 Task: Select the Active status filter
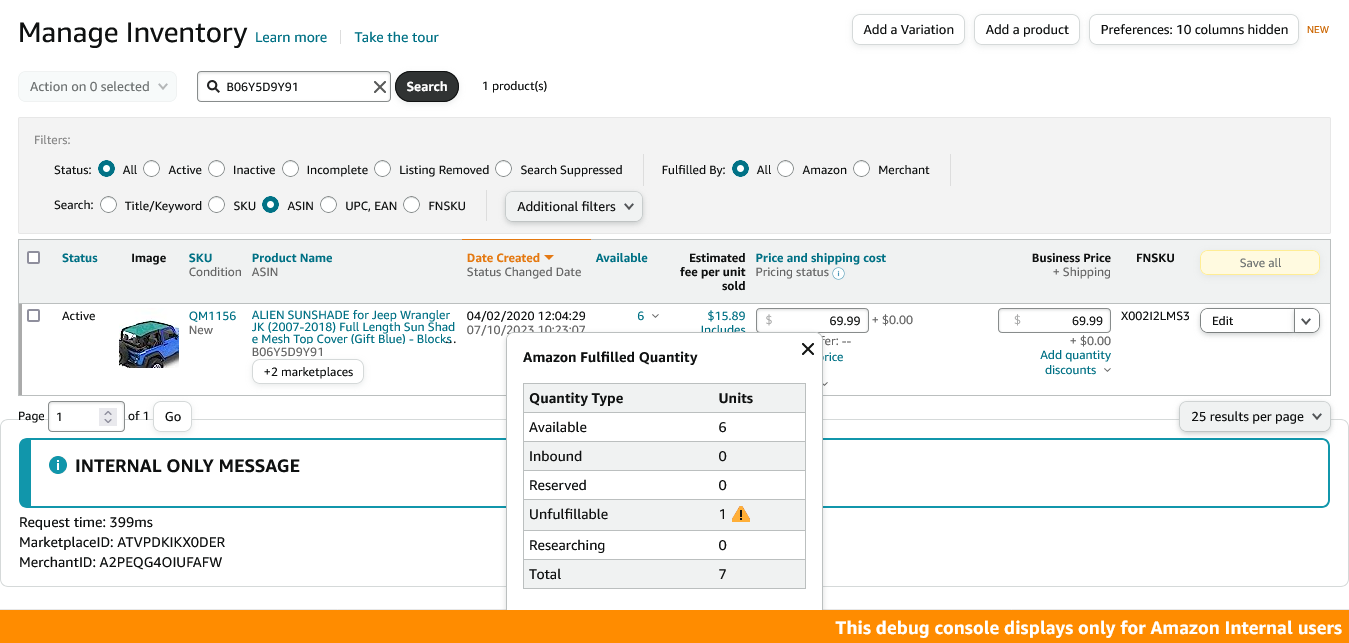pyautogui.click(x=151, y=169)
